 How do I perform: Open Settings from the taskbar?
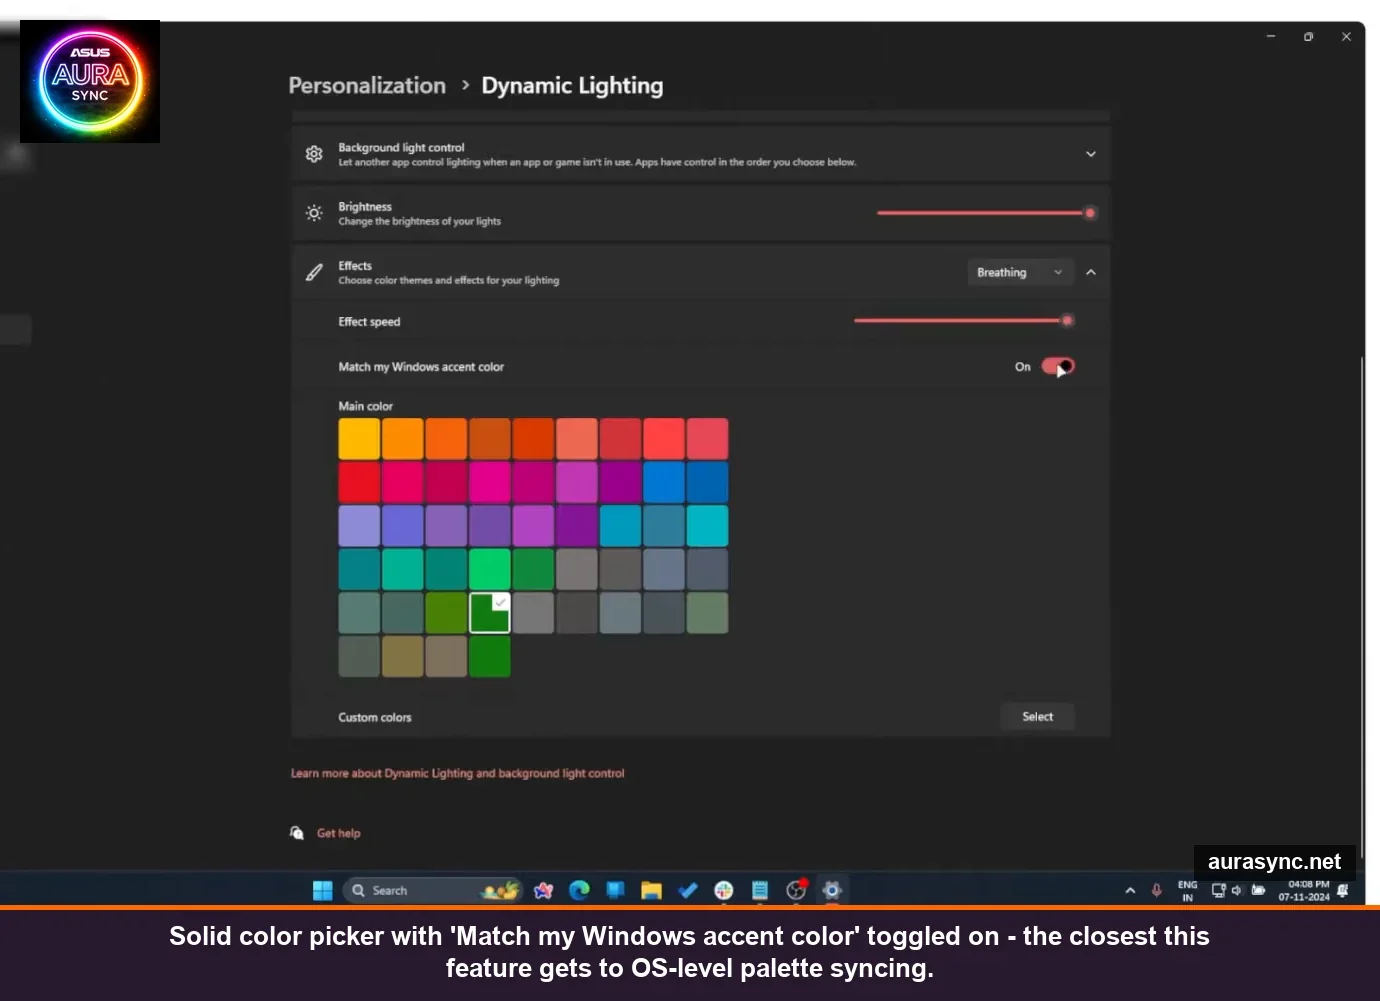(831, 890)
